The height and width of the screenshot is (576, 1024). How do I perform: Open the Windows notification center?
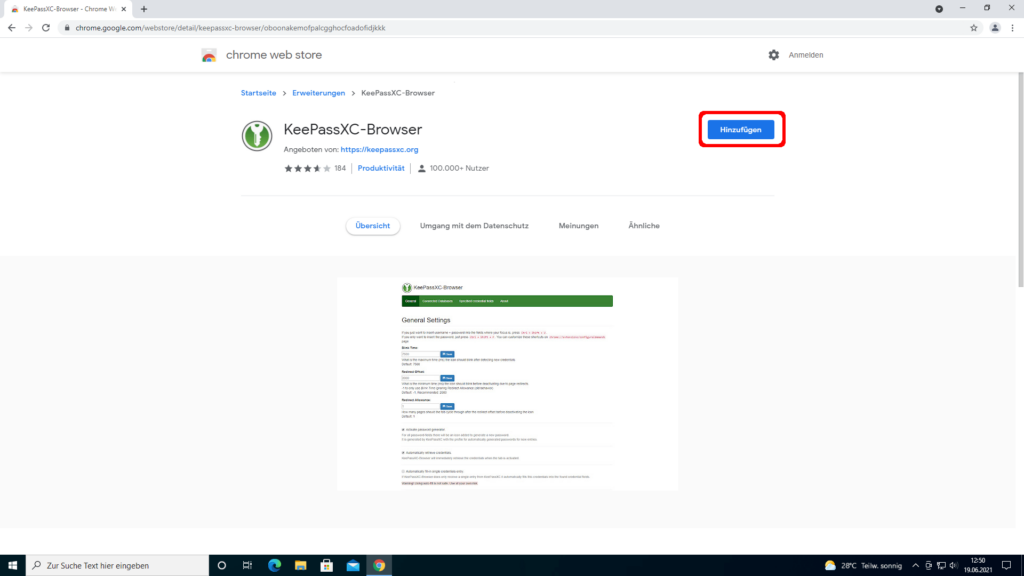tap(1006, 566)
